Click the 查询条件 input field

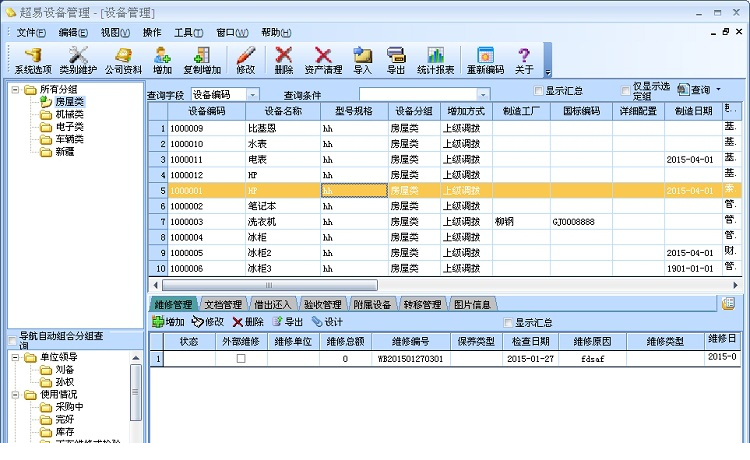(418, 94)
